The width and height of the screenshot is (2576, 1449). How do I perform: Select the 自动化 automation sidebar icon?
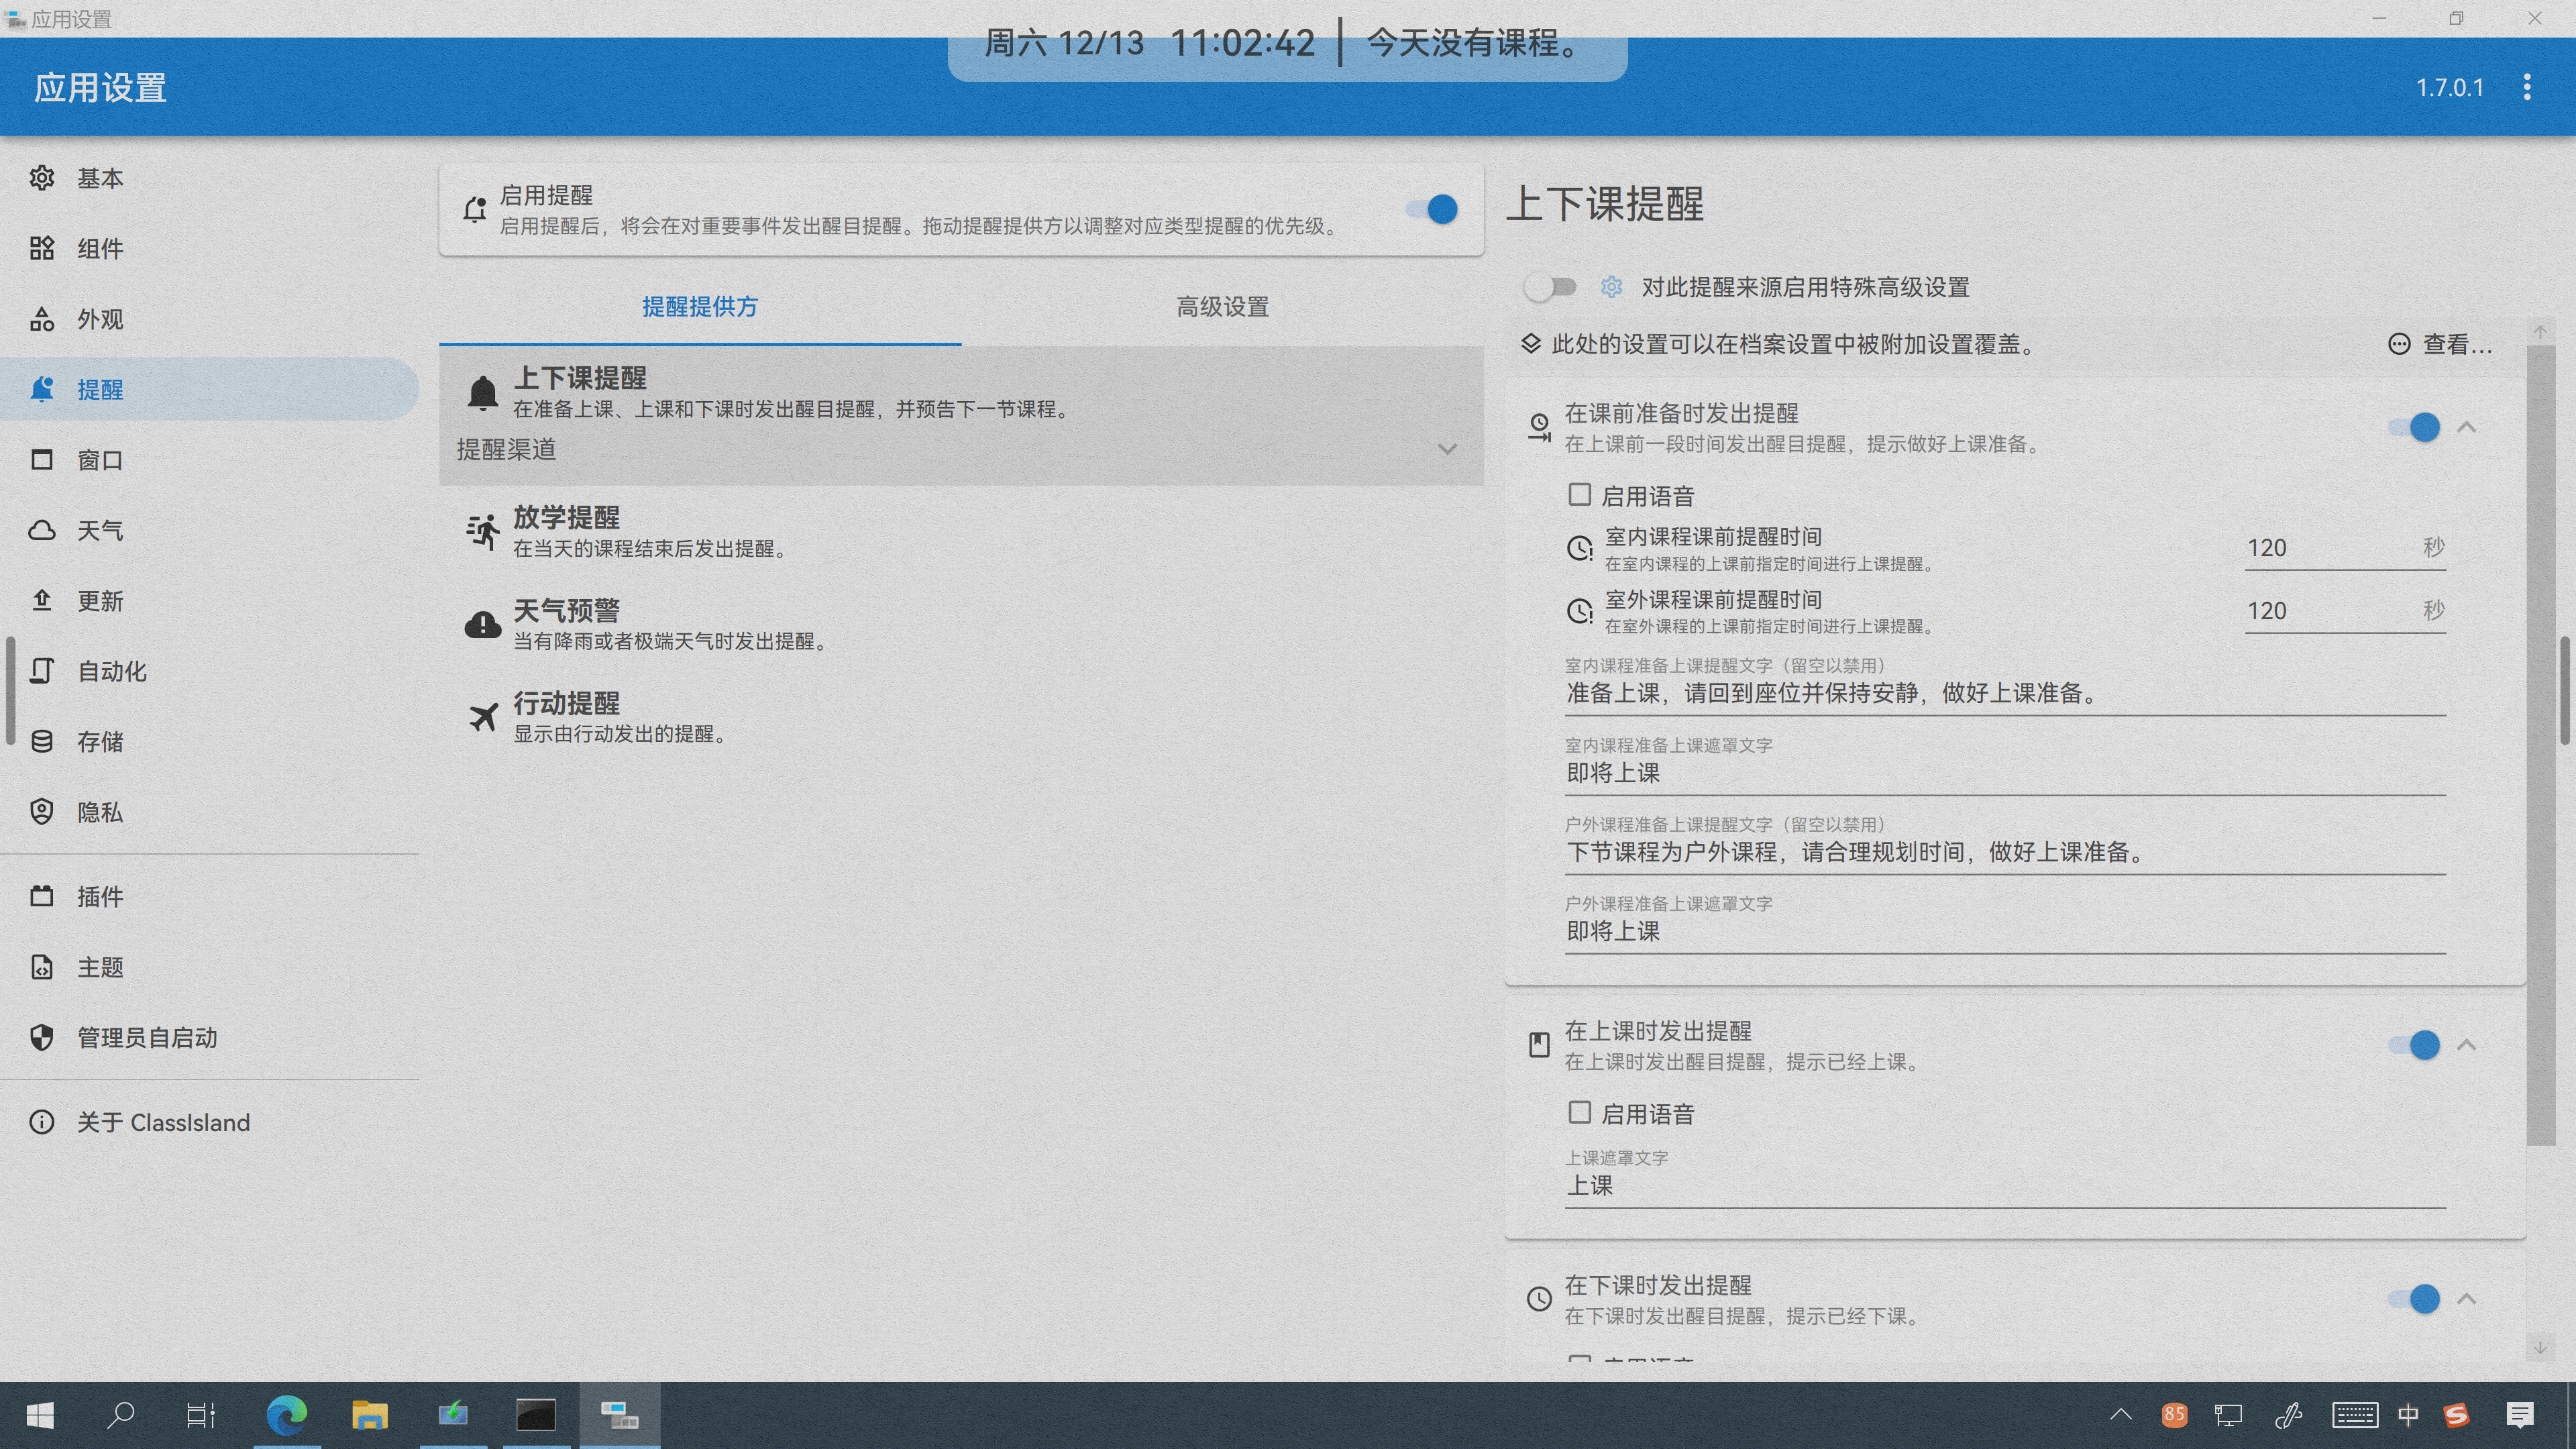(41, 671)
